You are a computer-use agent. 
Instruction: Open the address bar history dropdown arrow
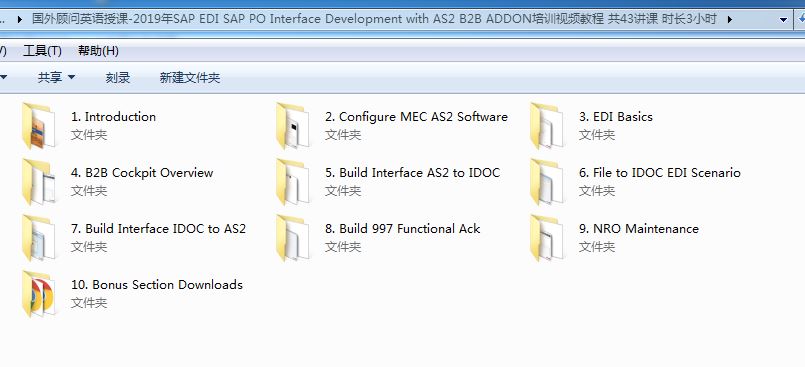click(x=783, y=20)
